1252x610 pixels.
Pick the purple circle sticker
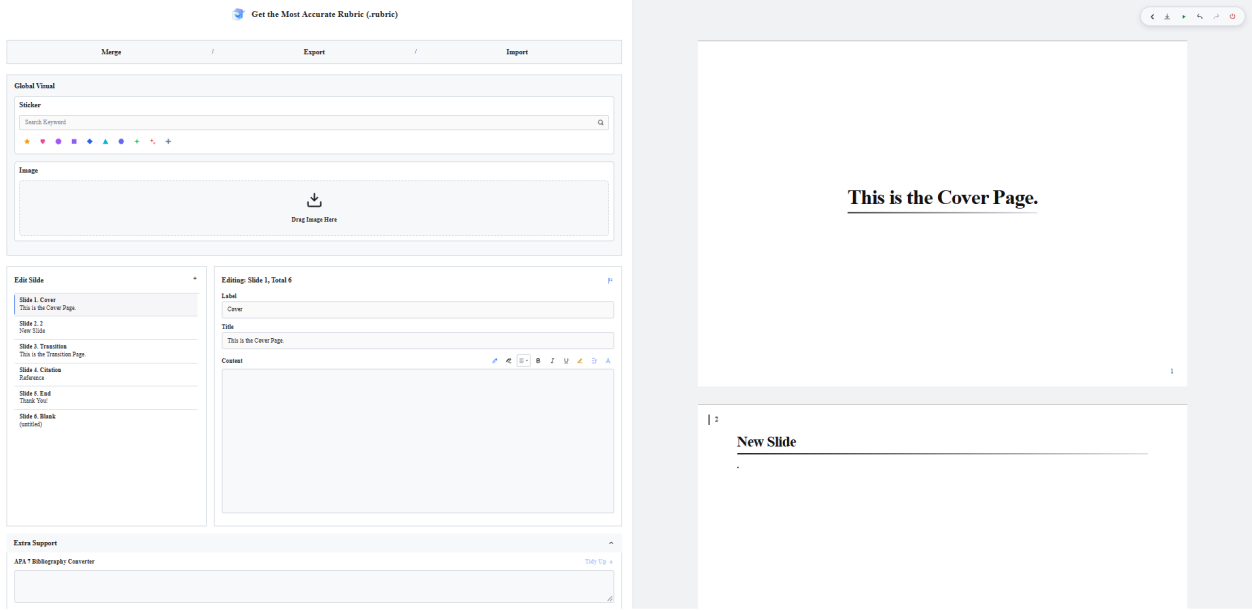pos(58,142)
